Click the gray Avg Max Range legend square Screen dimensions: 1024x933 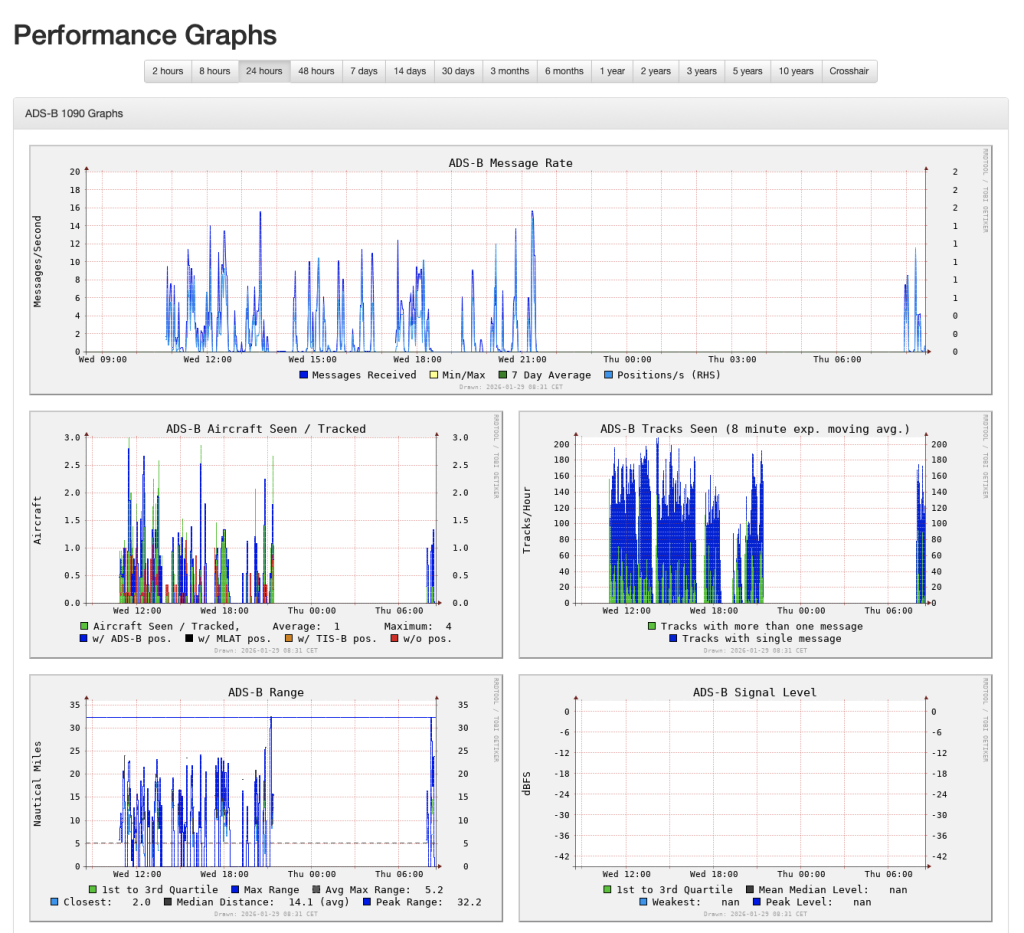tap(315, 888)
